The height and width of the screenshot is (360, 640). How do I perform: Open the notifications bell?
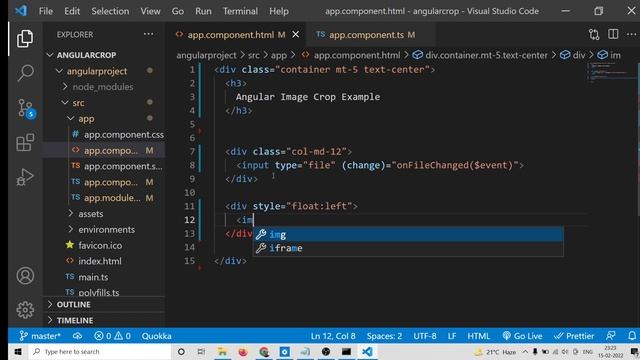pyautogui.click(x=631, y=336)
